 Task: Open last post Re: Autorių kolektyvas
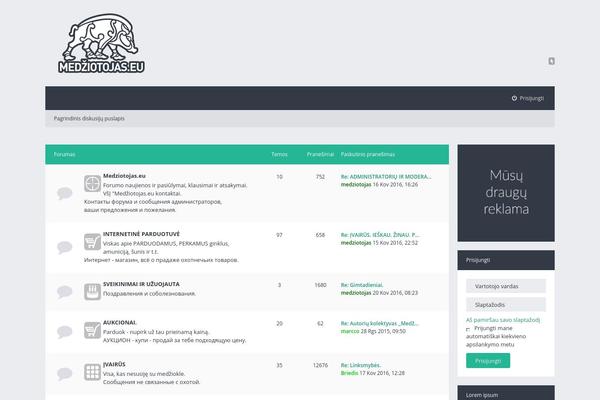(x=380, y=324)
